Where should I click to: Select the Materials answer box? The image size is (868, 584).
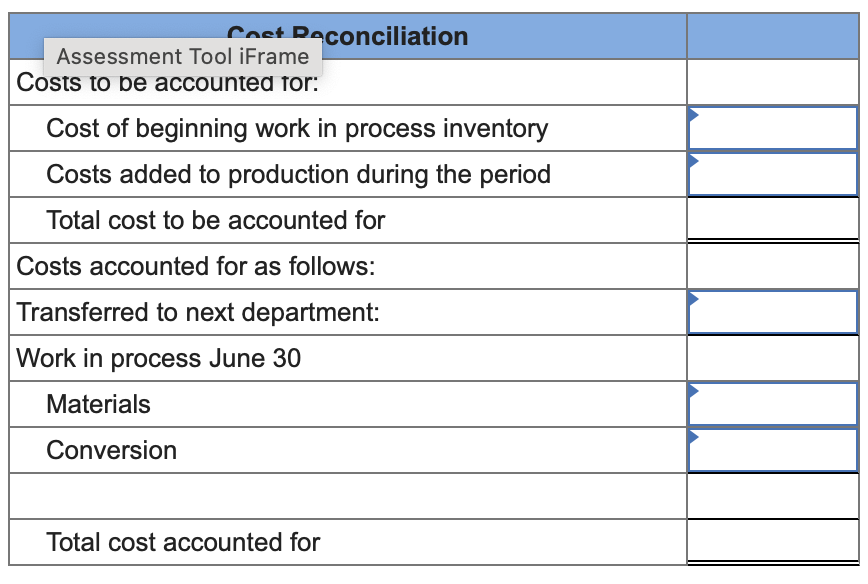click(775, 404)
